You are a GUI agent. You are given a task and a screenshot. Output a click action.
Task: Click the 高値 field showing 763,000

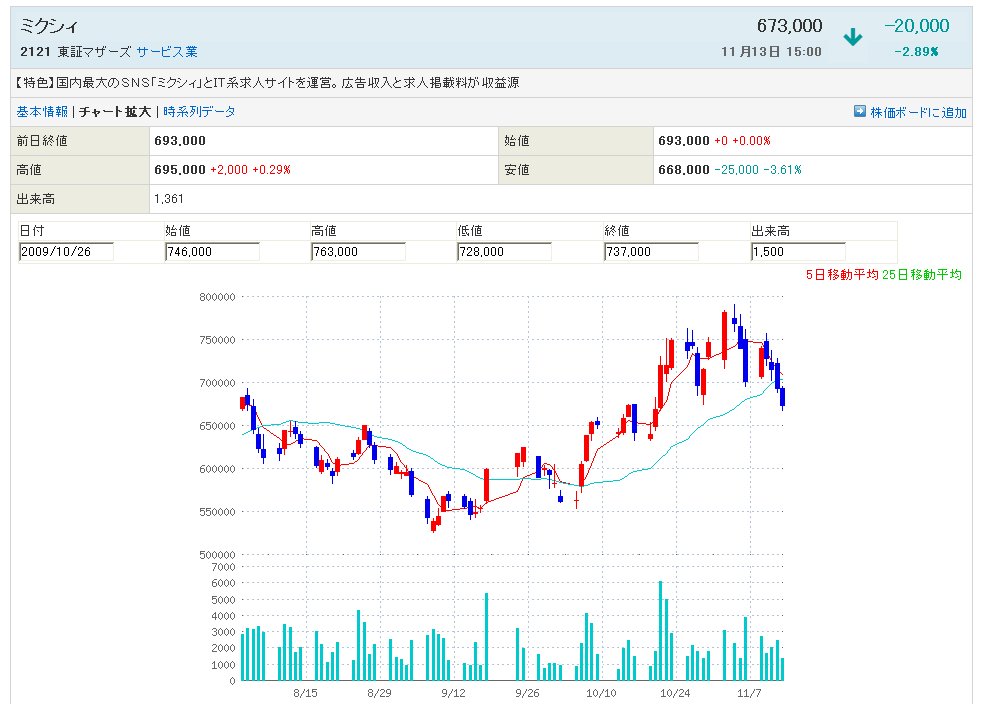coord(358,252)
